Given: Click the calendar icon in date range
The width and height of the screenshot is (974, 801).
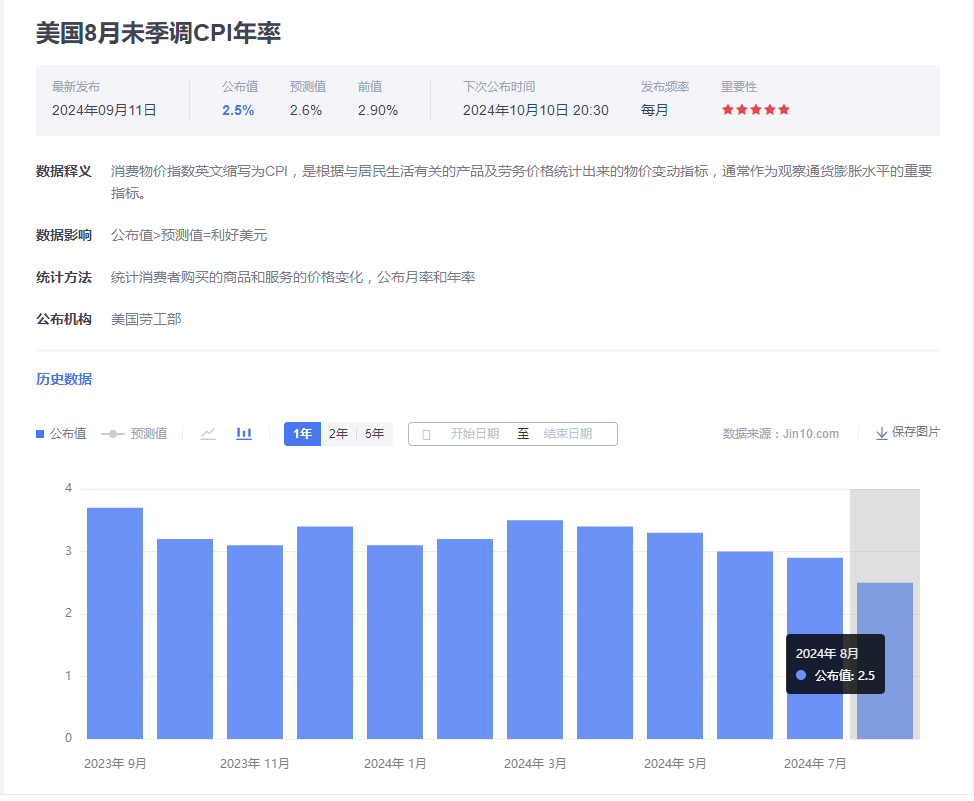Looking at the screenshot, I should [x=426, y=434].
